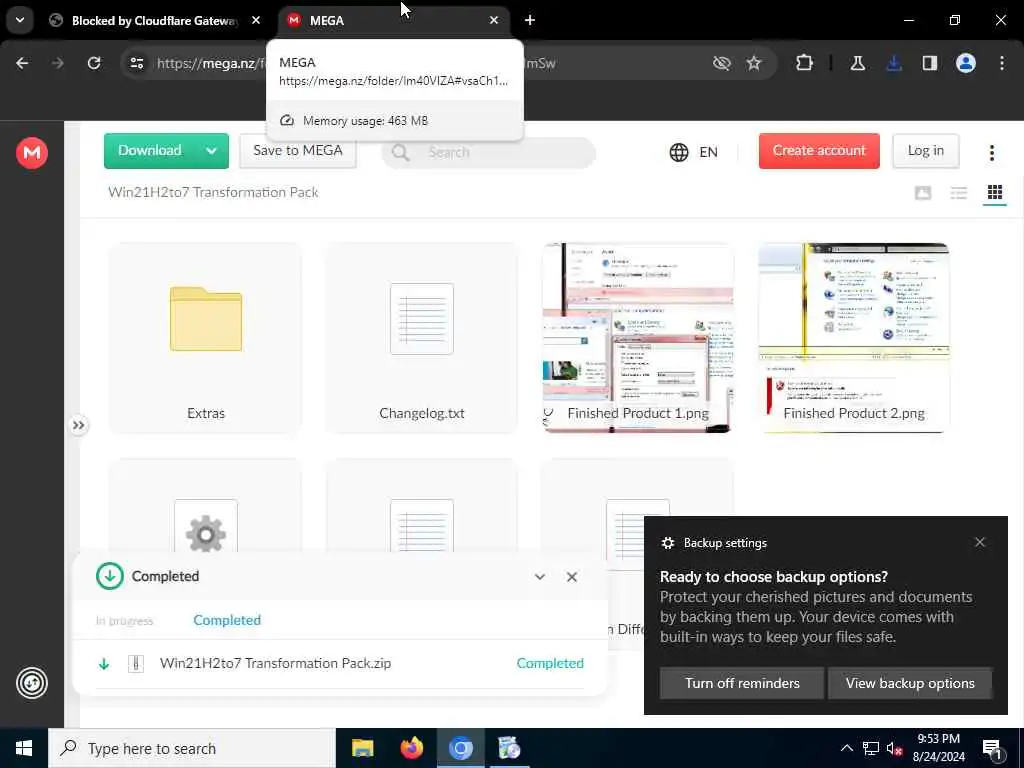The image size is (1024, 768).
Task: Select the grid view icon
Action: [995, 193]
